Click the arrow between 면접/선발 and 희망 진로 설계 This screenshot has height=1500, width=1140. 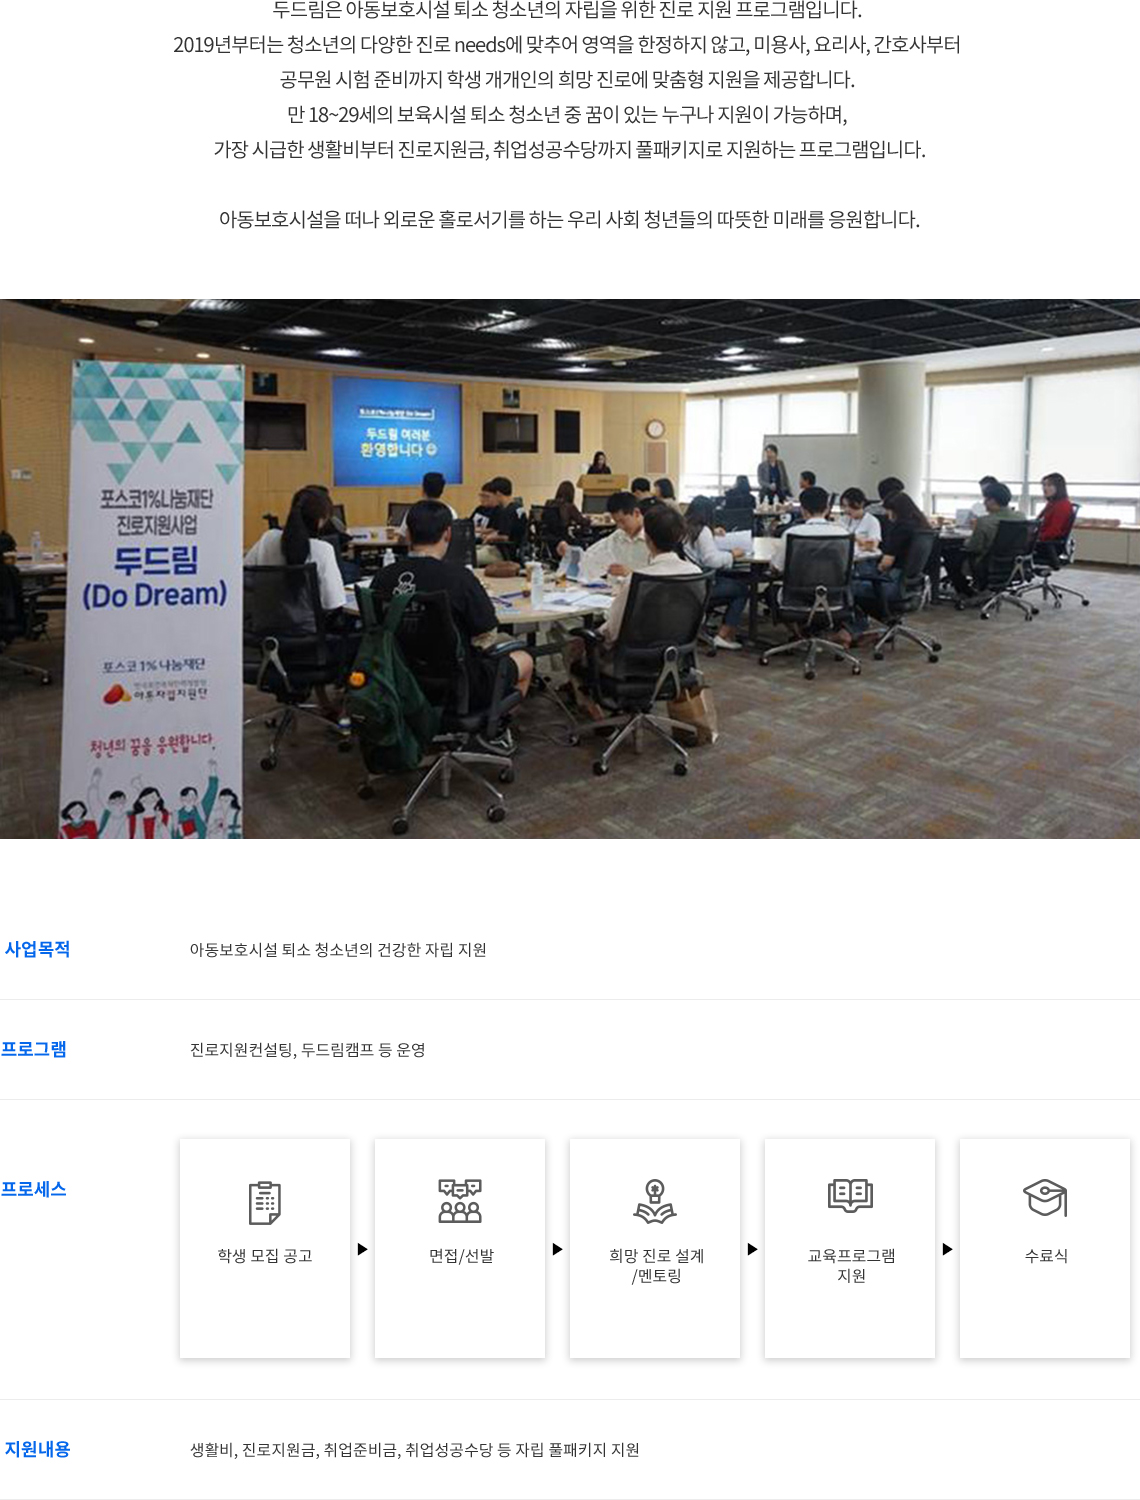click(x=557, y=1249)
